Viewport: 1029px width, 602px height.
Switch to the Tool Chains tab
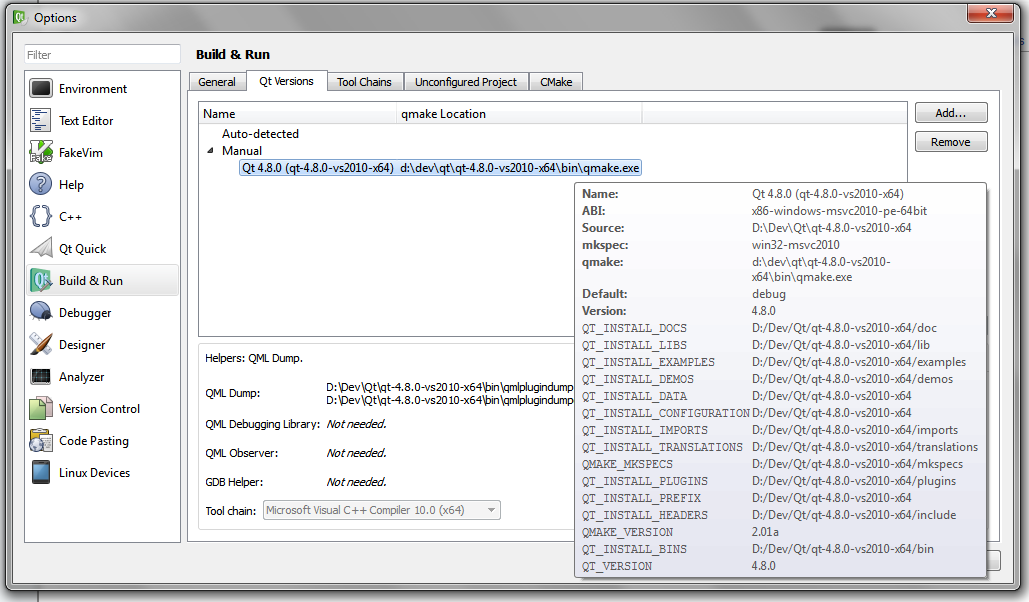point(364,82)
